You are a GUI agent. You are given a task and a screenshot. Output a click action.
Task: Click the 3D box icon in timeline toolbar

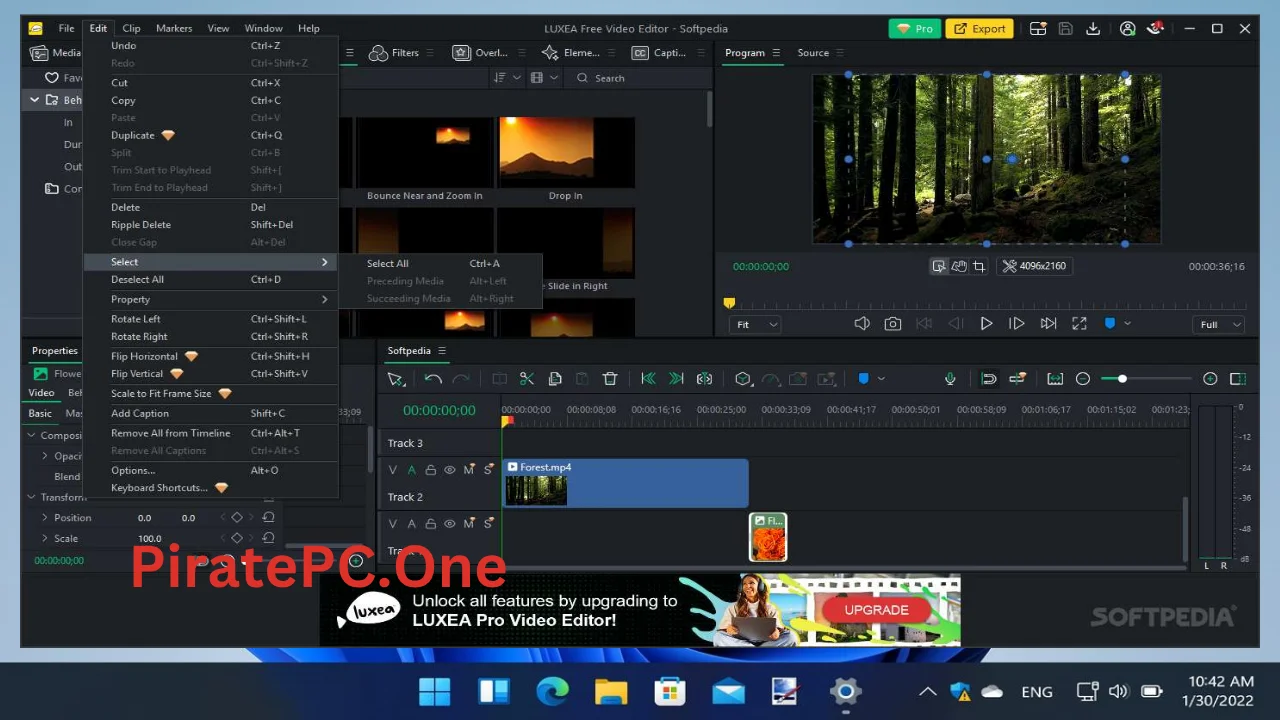(x=743, y=379)
